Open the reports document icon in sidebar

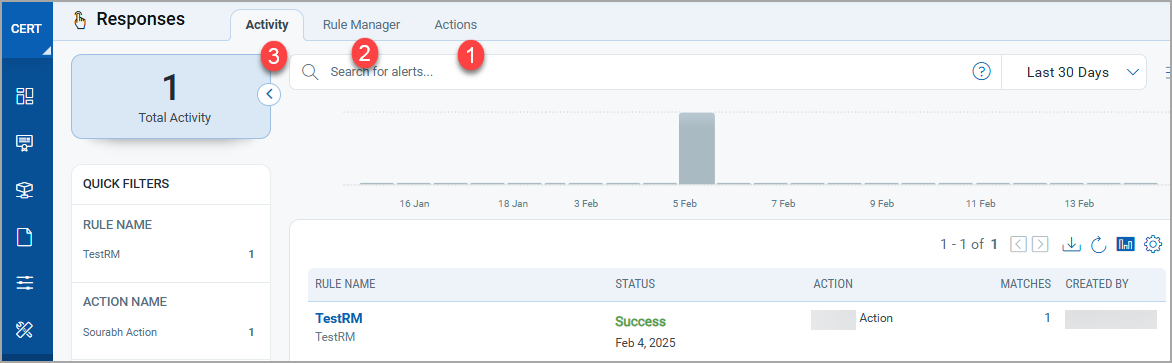coord(25,237)
